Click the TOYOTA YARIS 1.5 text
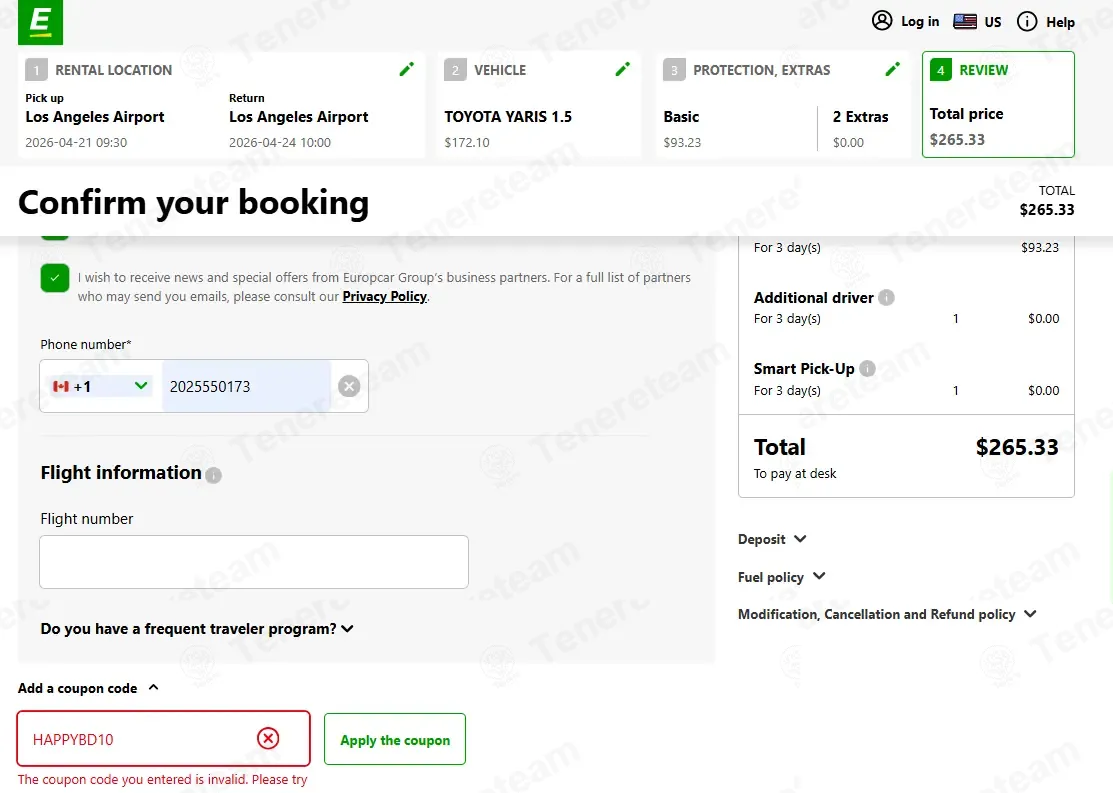The height and width of the screenshot is (793, 1113). tap(508, 116)
